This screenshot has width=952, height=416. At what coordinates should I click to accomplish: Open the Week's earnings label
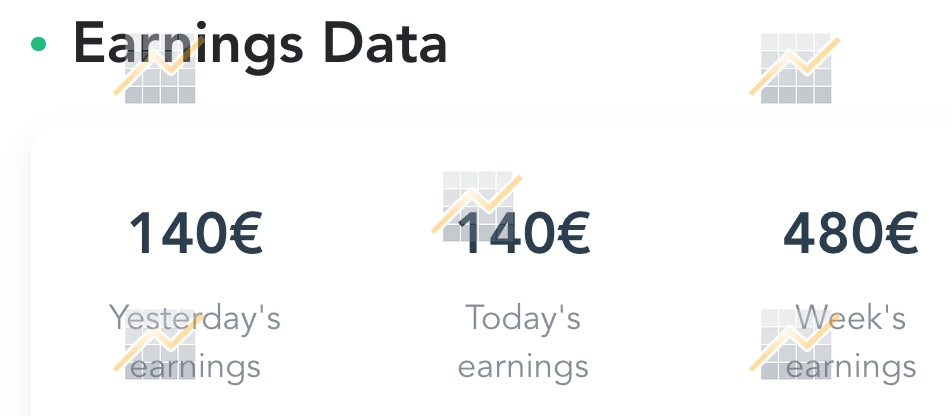(851, 343)
